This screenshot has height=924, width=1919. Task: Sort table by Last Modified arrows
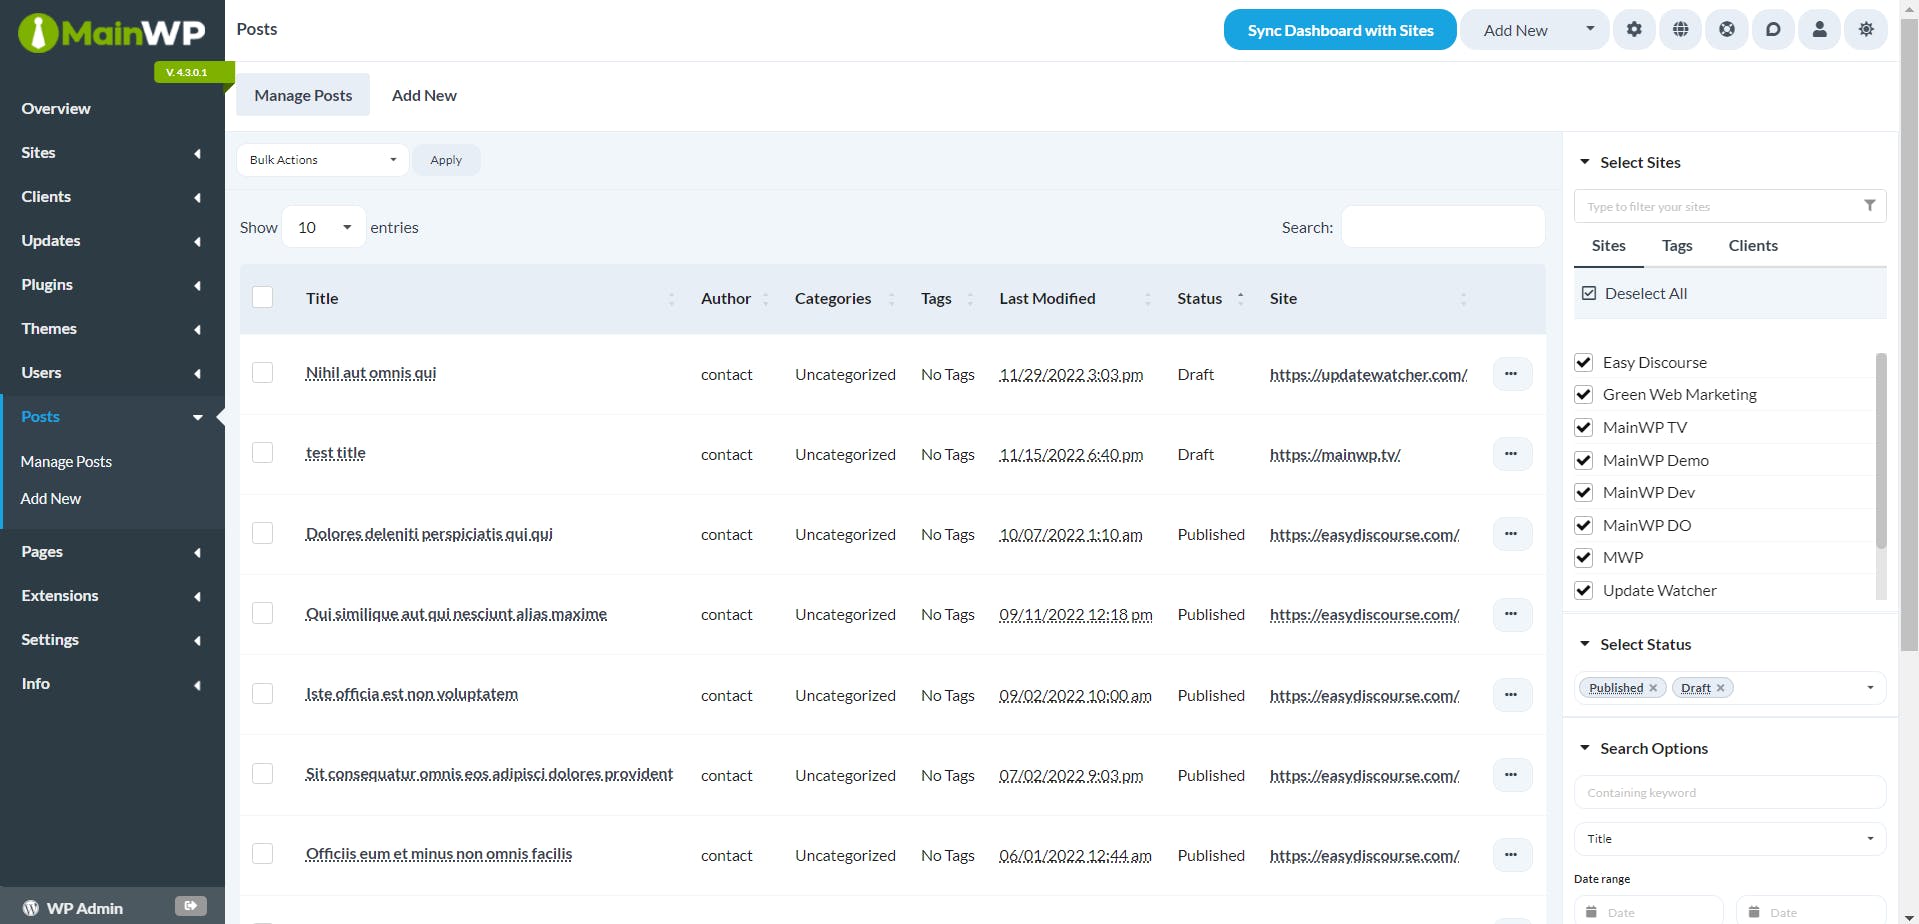coord(1147,299)
